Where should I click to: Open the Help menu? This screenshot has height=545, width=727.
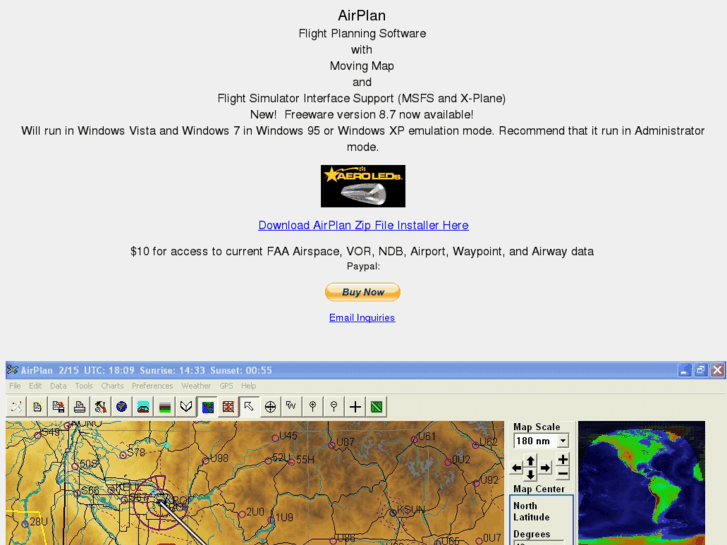(x=249, y=386)
